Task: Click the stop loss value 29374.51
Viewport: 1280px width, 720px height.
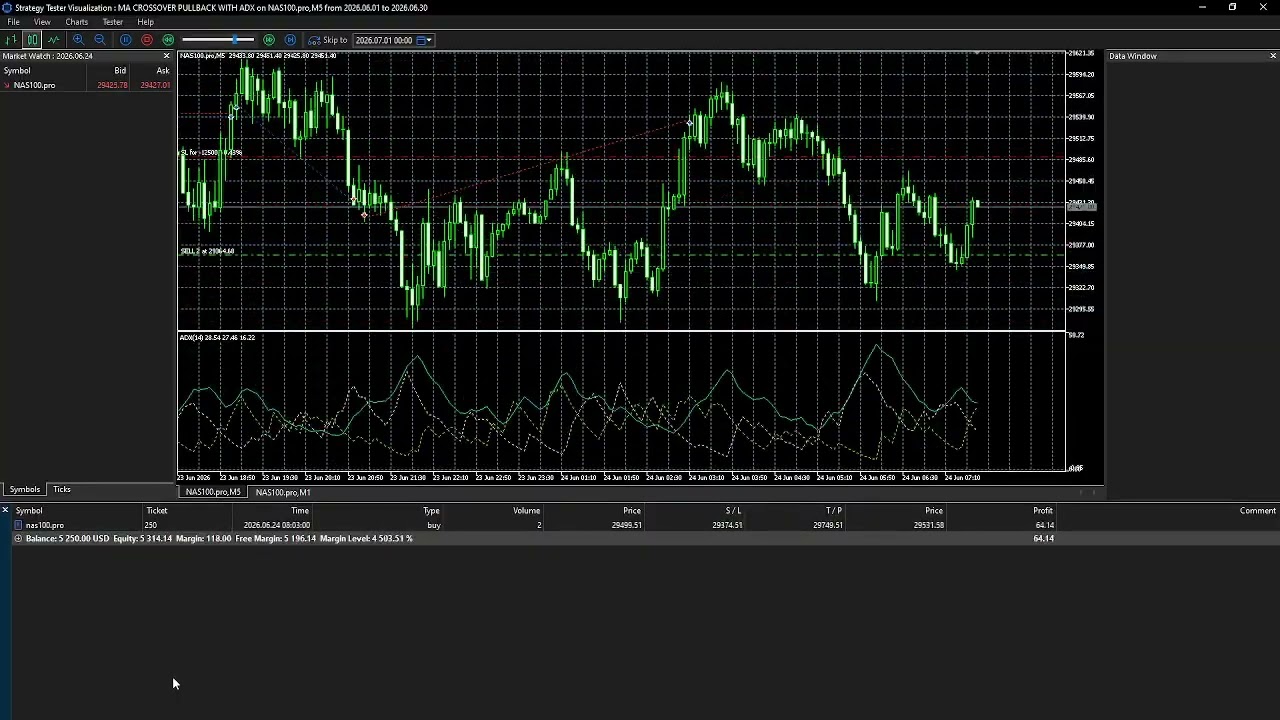Action: tap(727, 525)
